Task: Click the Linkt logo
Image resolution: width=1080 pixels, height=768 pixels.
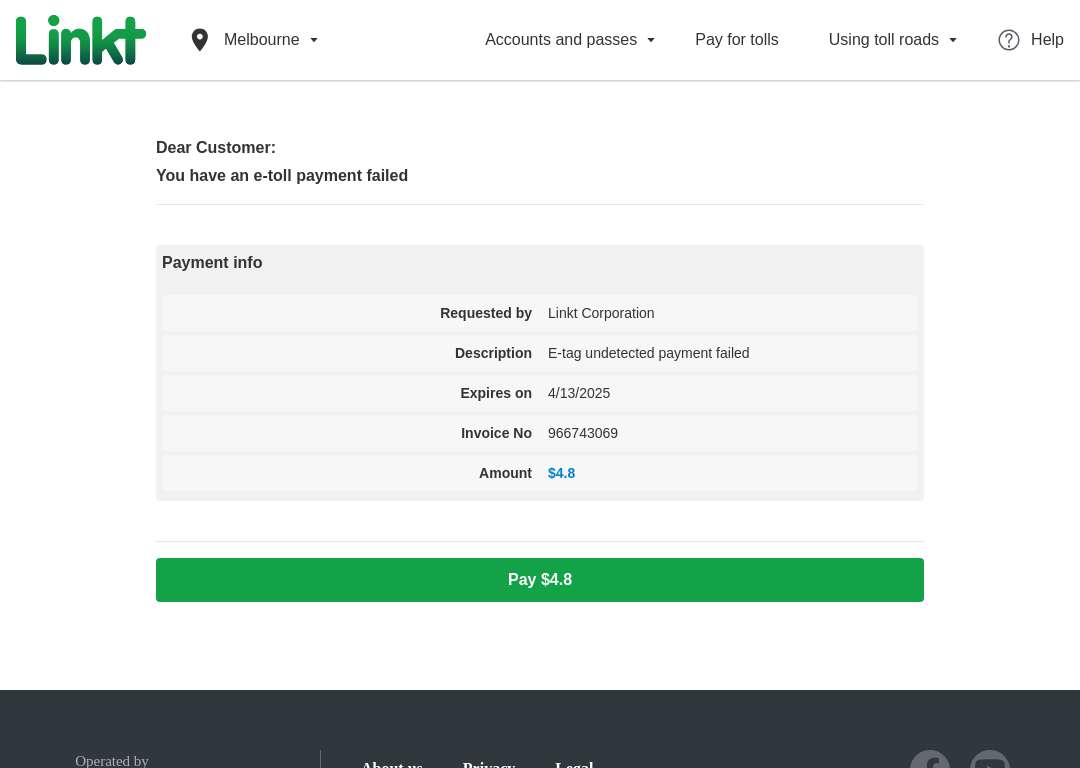Action: (x=81, y=40)
